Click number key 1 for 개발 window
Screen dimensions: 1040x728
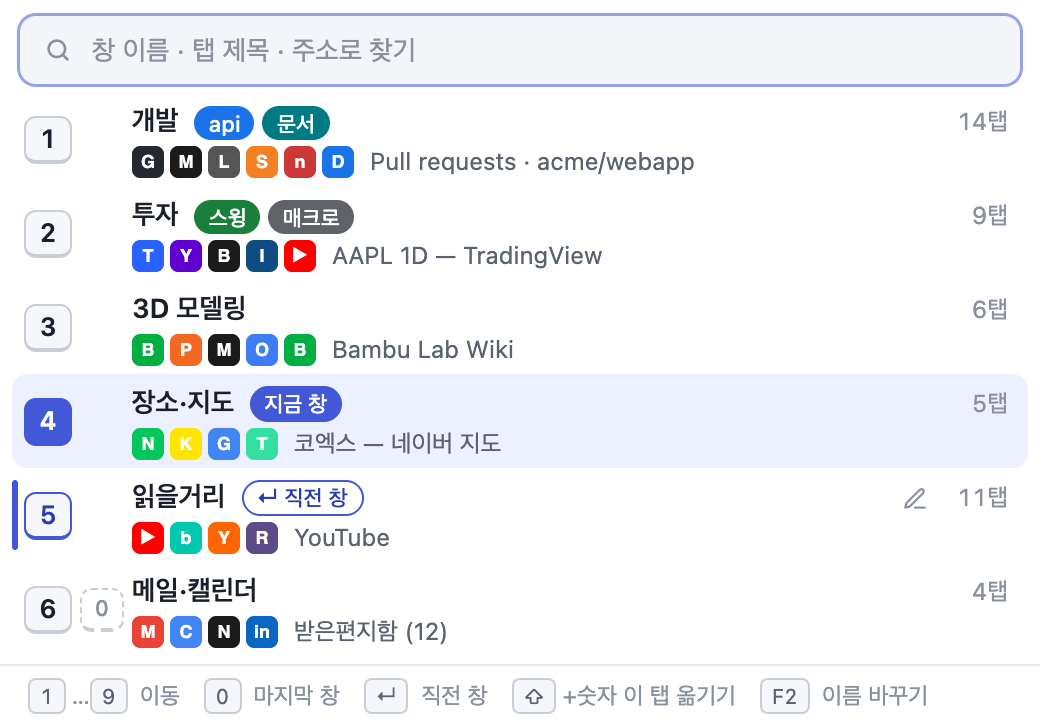click(x=48, y=139)
